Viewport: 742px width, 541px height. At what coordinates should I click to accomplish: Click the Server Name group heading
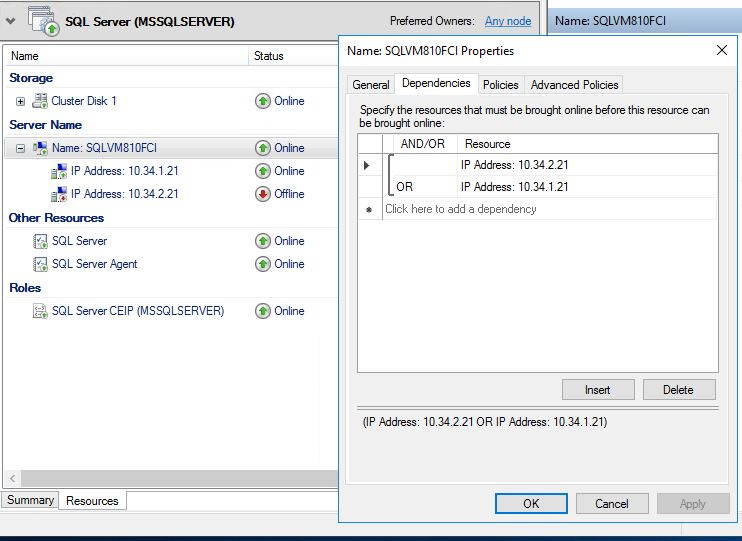pyautogui.click(x=45, y=125)
